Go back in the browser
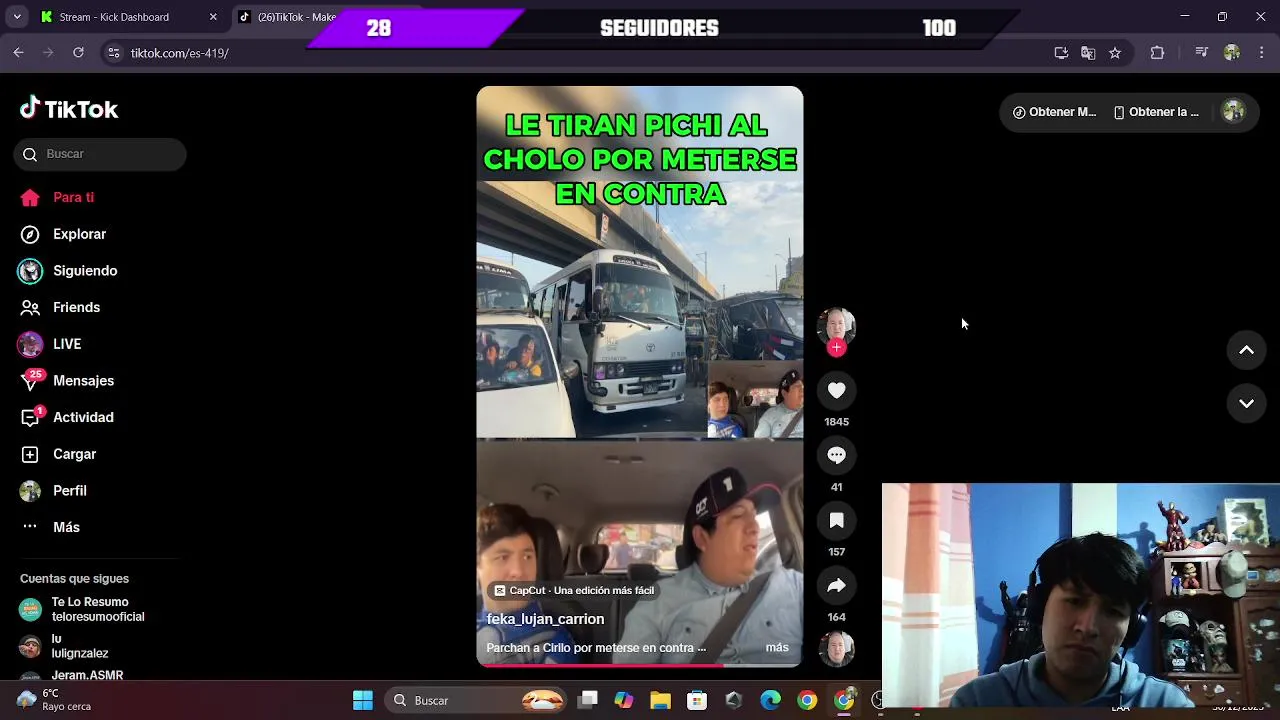Viewport: 1280px width, 720px height. (19, 53)
